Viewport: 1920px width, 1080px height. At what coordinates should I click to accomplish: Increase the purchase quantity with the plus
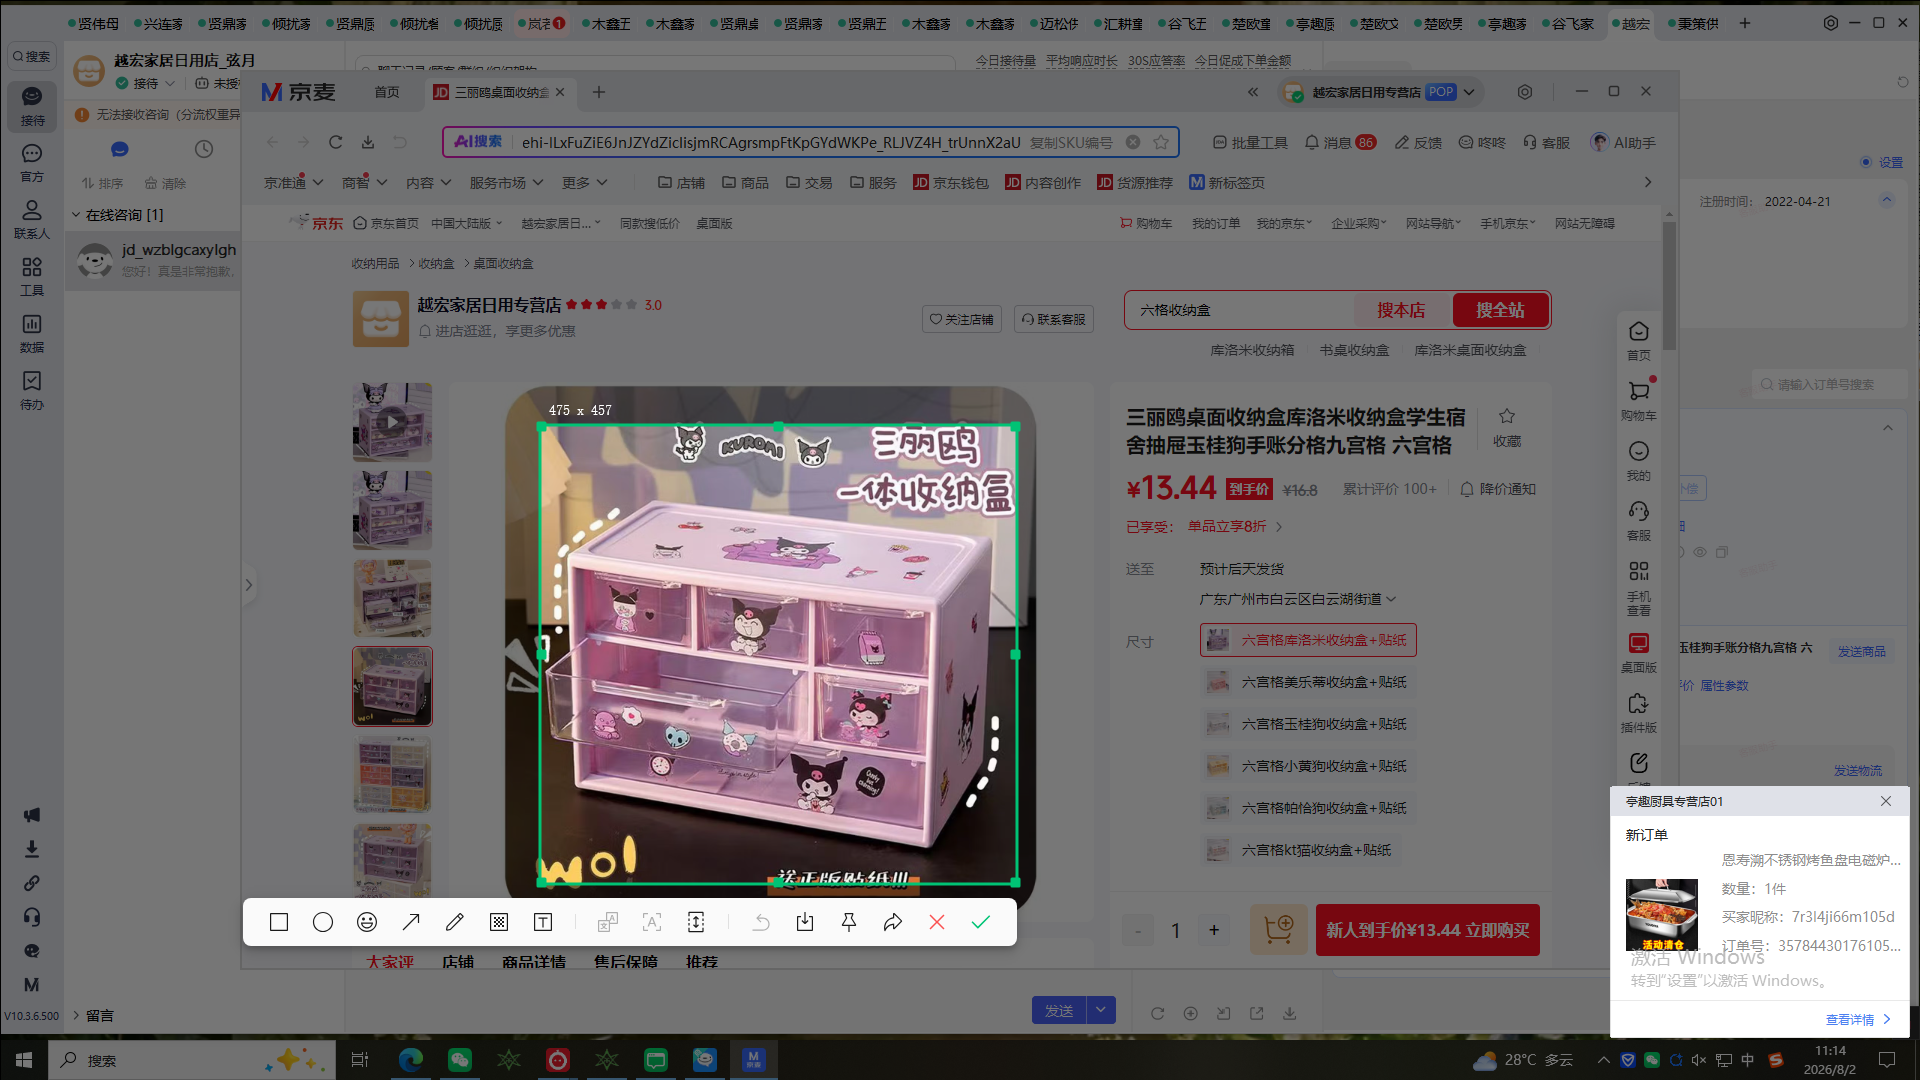point(1214,930)
